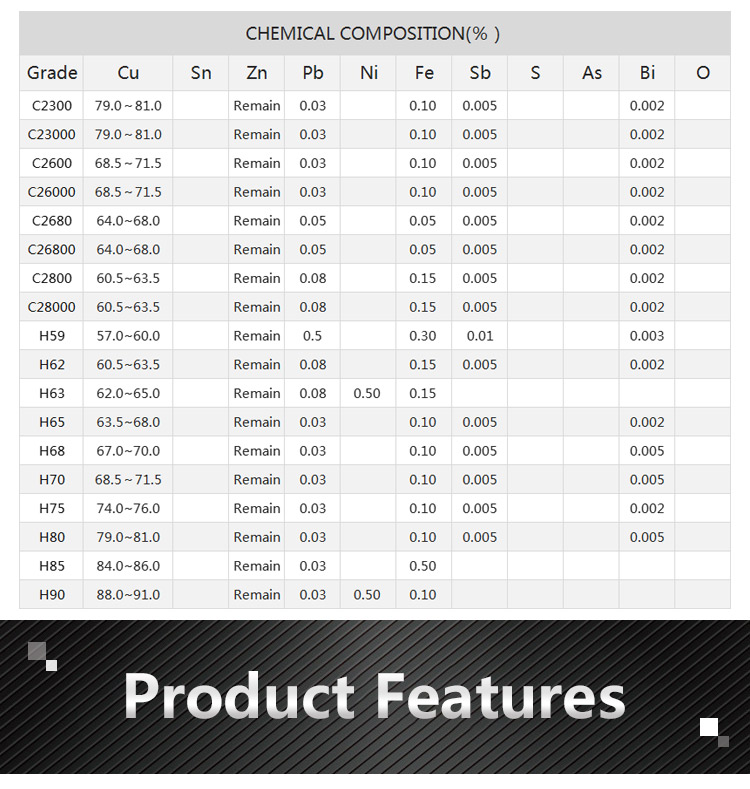The width and height of the screenshot is (750, 789).
Task: Click the Grade column header
Action: tap(52, 73)
